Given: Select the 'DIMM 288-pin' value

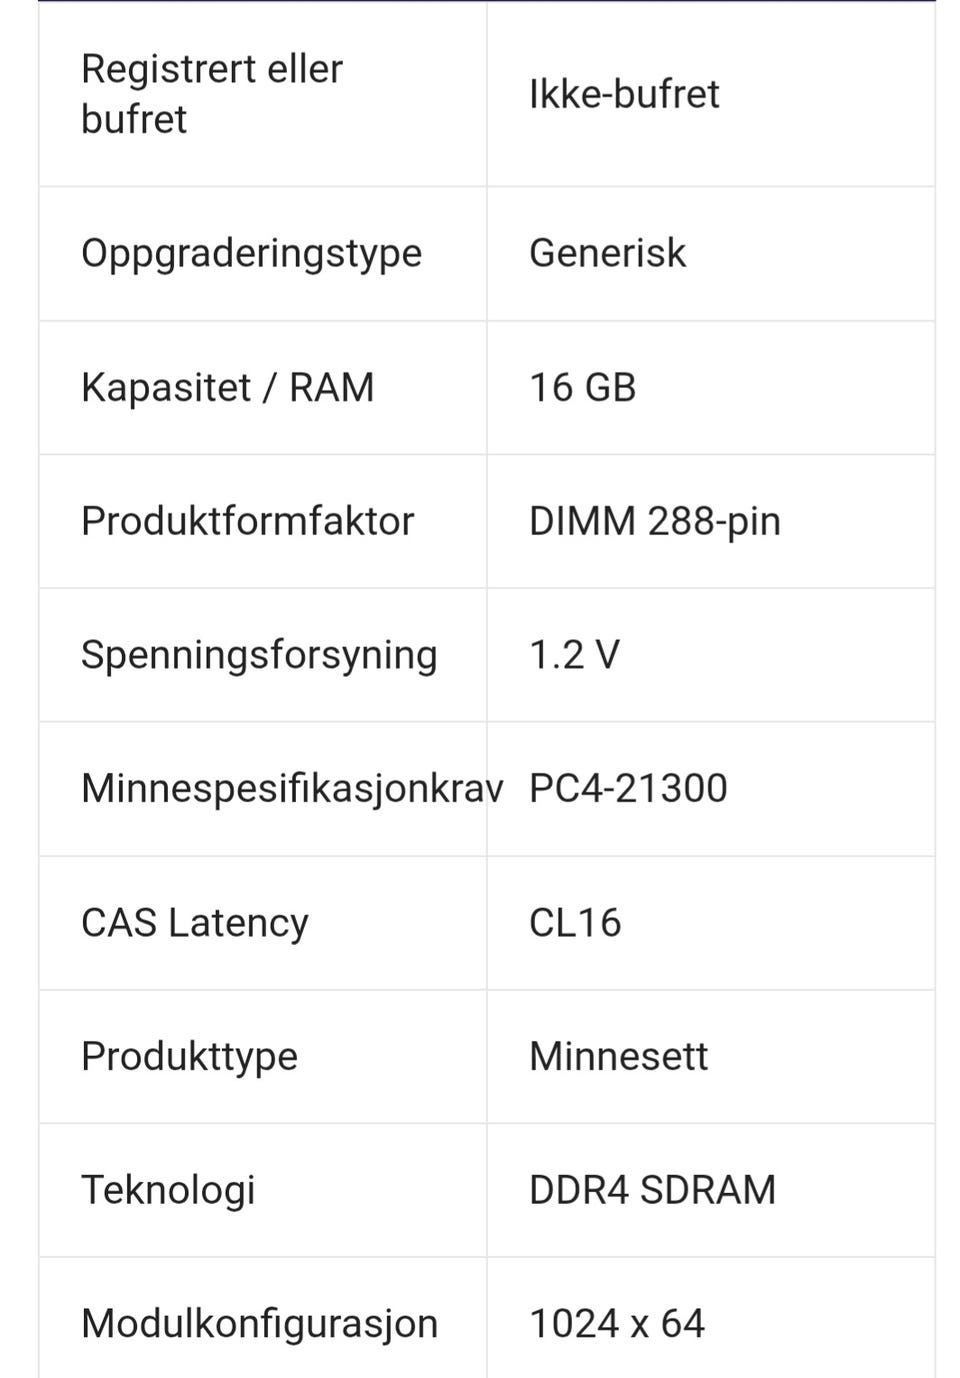Looking at the screenshot, I should pyautogui.click(x=655, y=522).
